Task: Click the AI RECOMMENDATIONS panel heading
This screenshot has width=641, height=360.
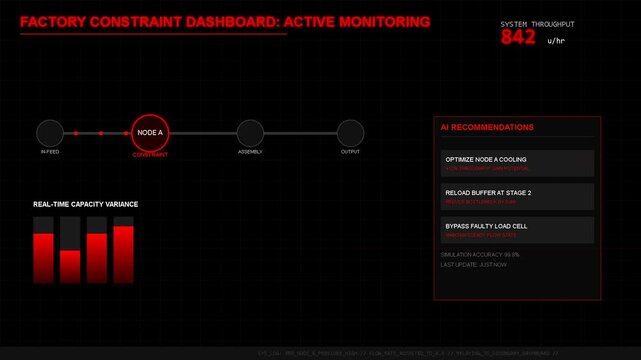Action: click(x=487, y=127)
